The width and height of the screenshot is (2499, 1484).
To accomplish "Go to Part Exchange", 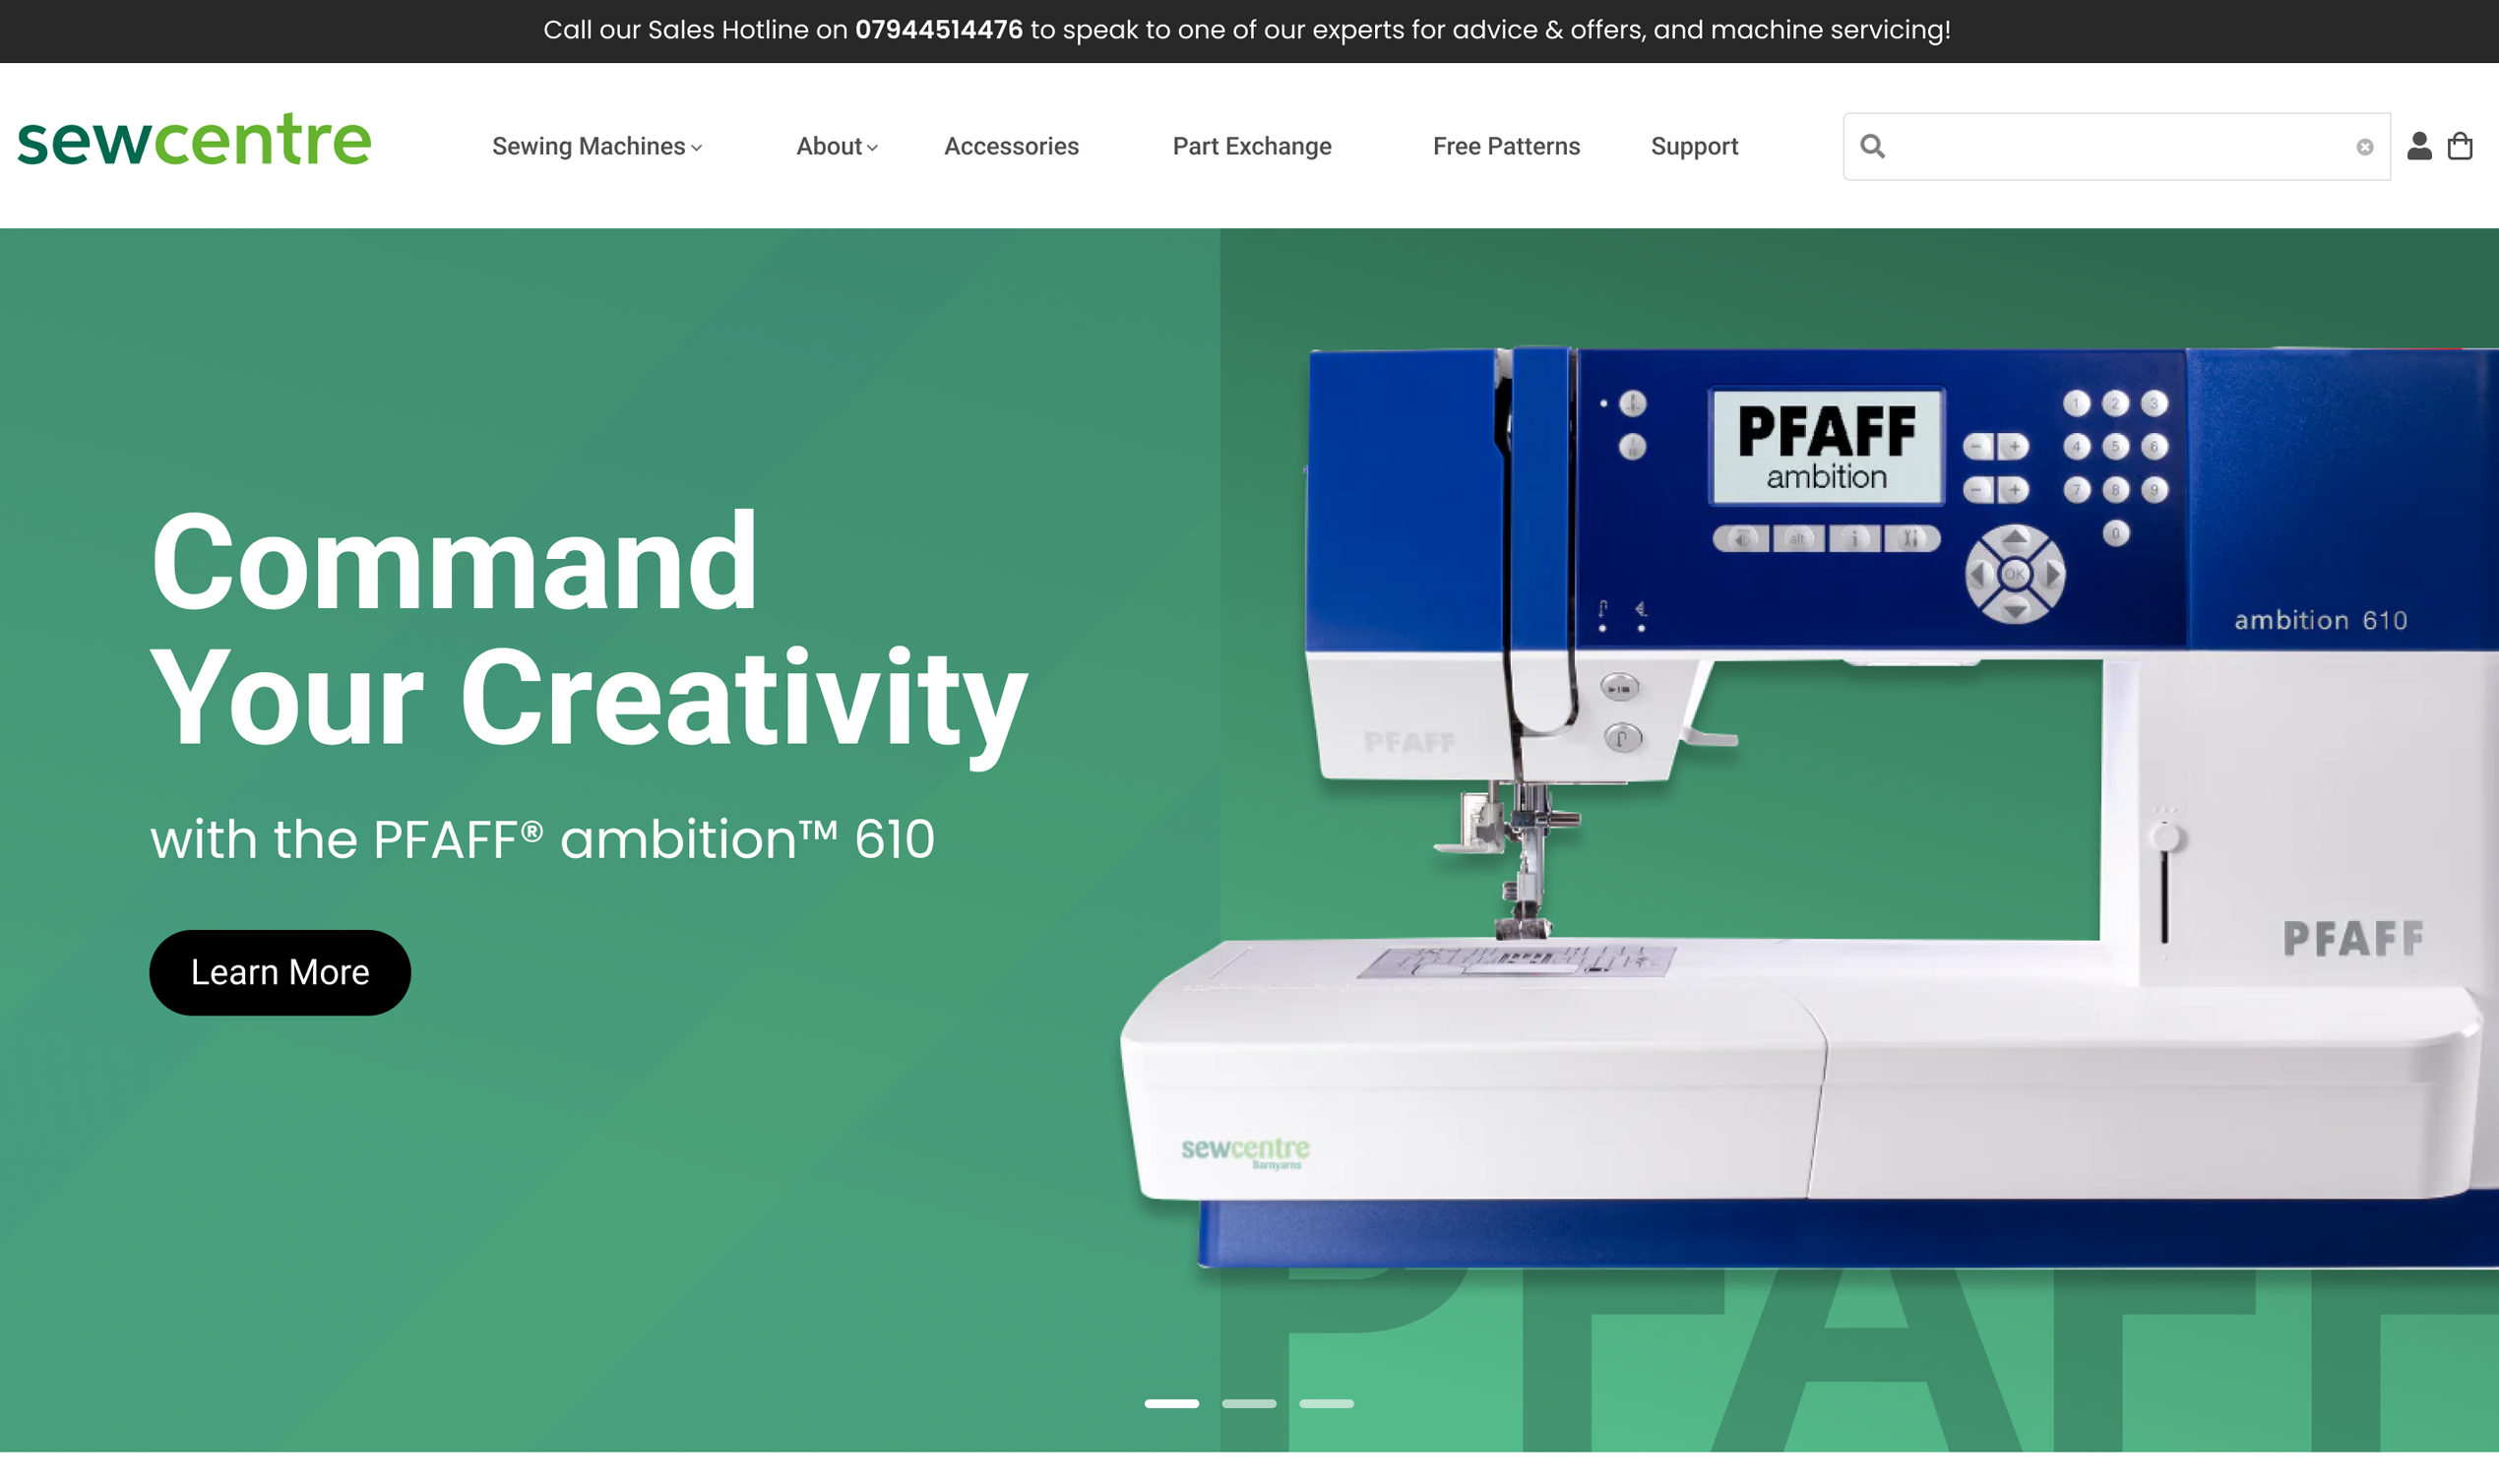I will click(1251, 147).
